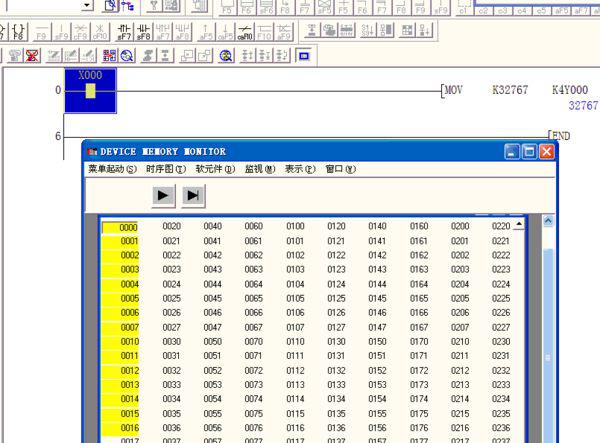Open the 表示(P) display menu

(x=300, y=169)
